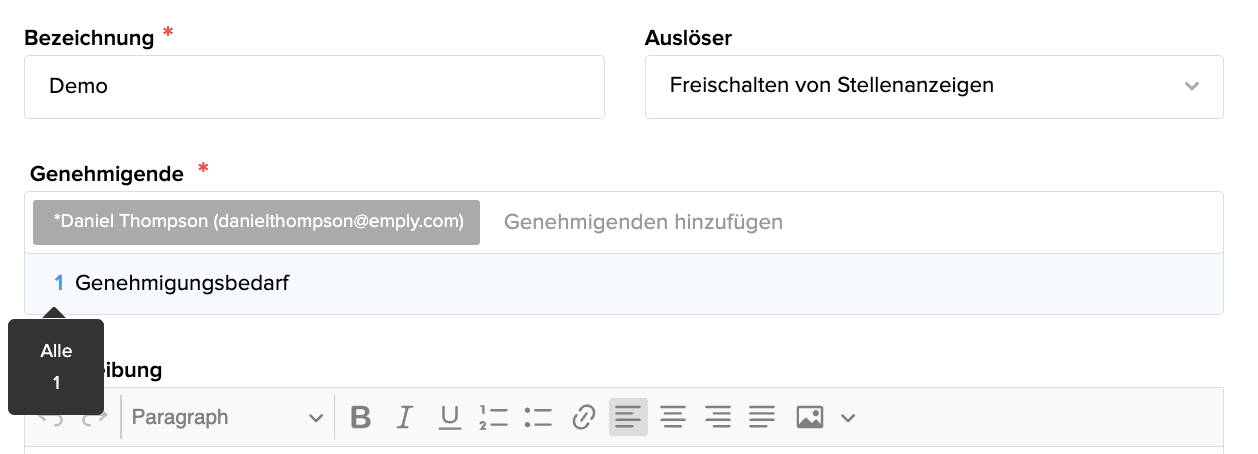
Task: Center align the text
Action: (673, 417)
